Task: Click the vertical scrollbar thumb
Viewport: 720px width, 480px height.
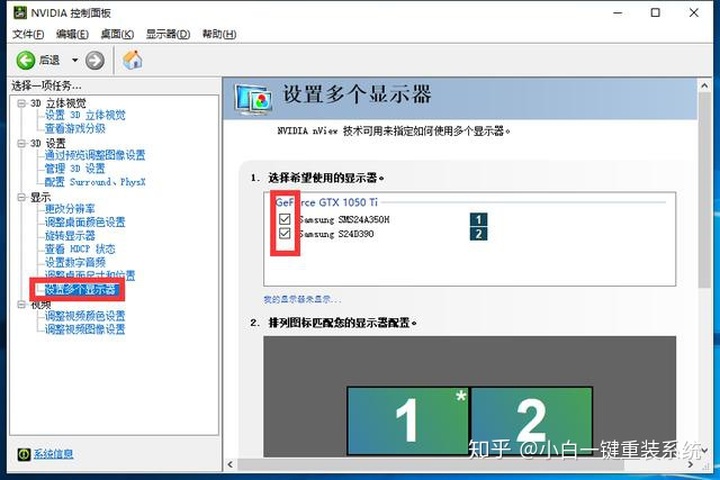Action: pyautogui.click(x=704, y=190)
